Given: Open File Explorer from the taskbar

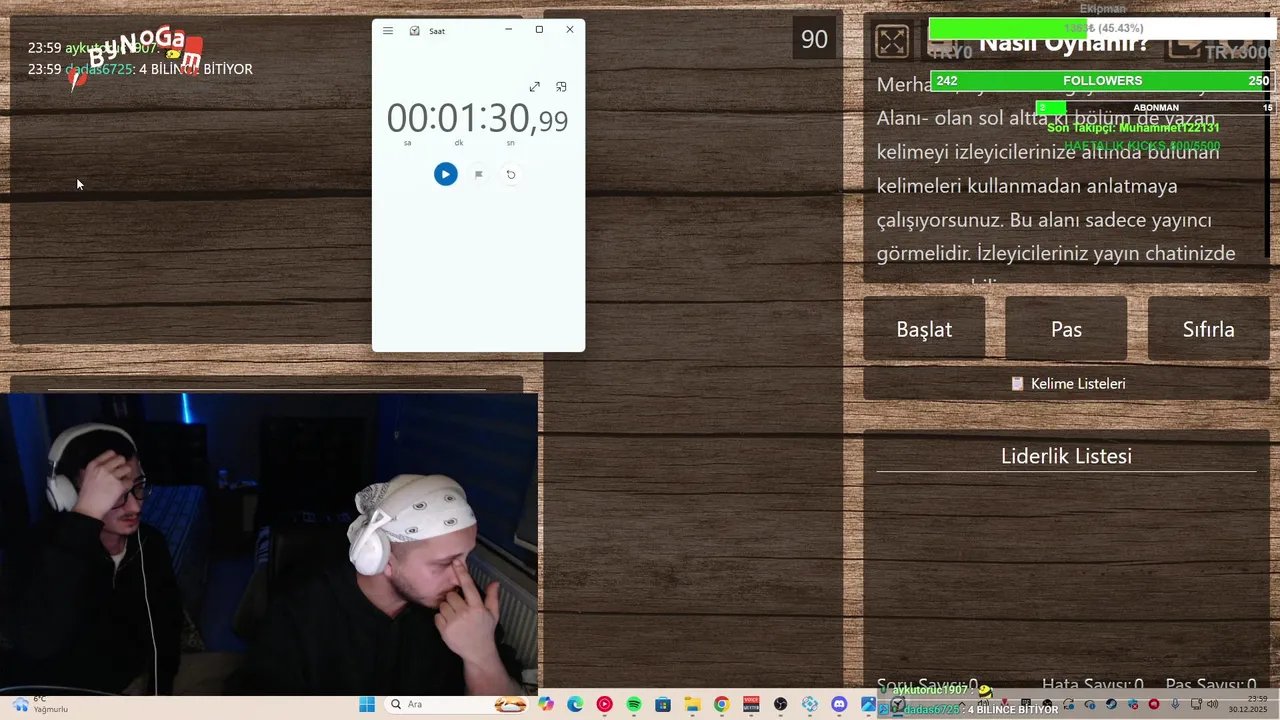Looking at the screenshot, I should point(692,705).
